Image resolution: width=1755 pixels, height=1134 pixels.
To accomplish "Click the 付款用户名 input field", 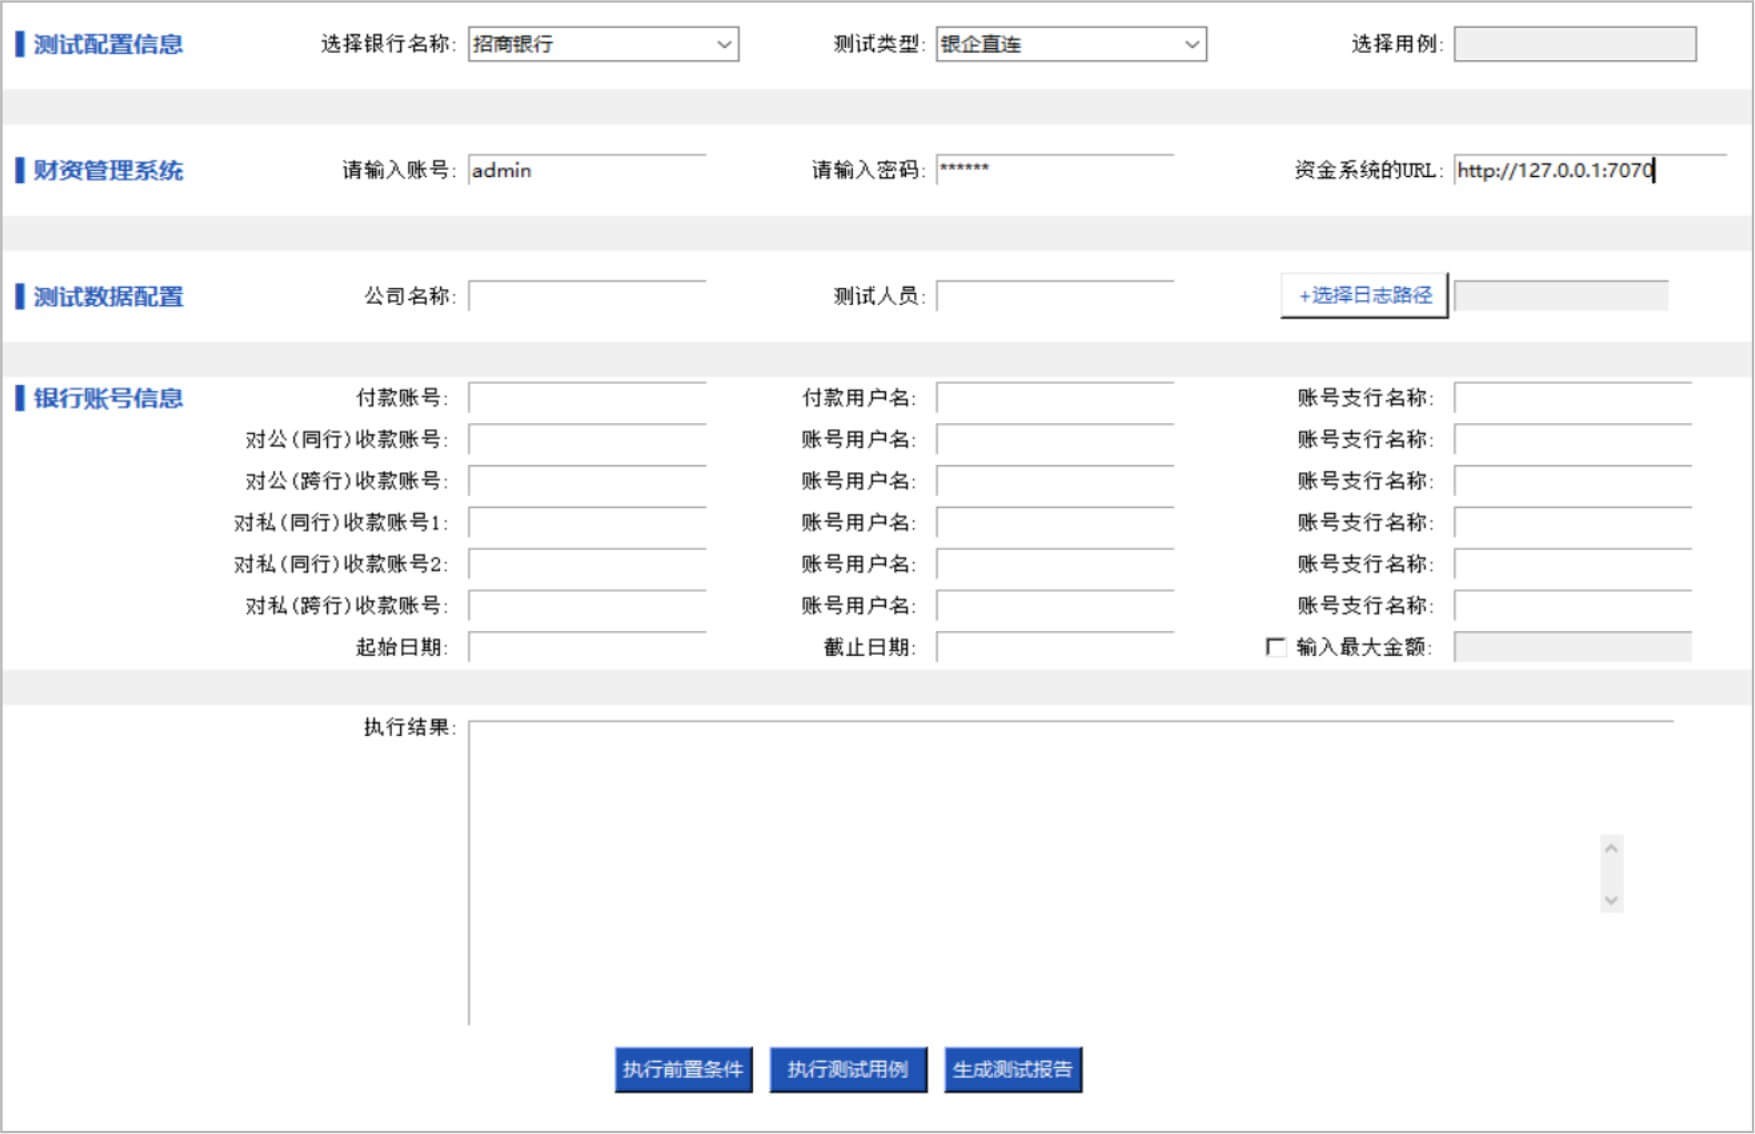I will [1054, 399].
